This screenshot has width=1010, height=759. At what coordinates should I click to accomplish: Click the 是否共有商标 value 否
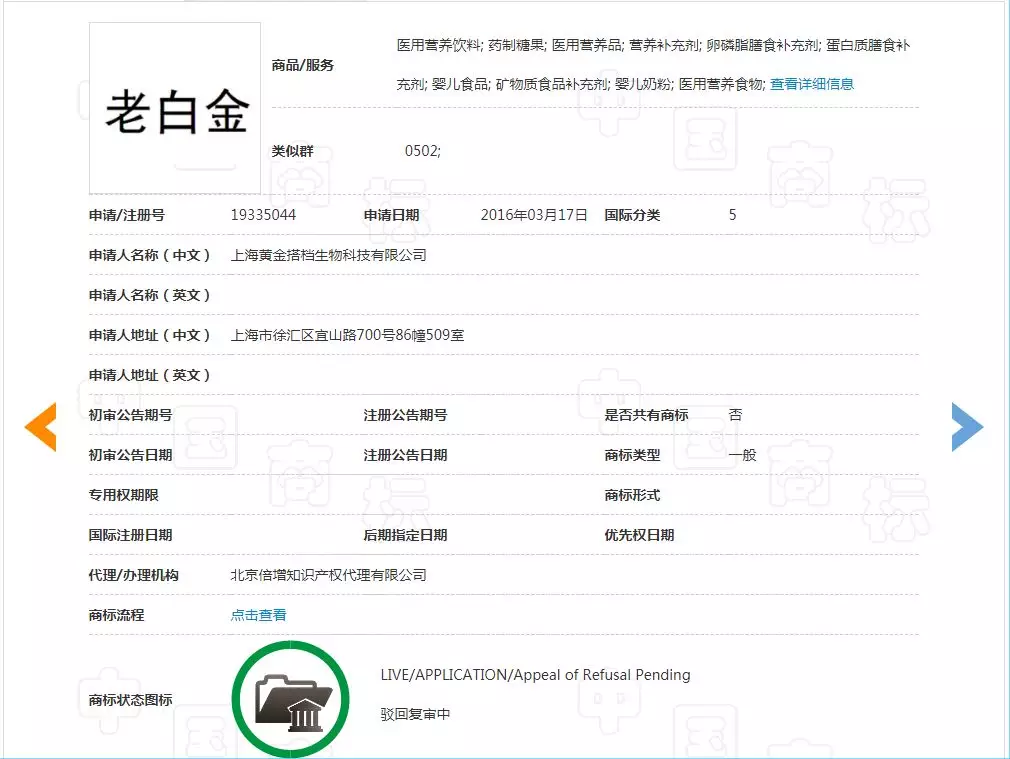click(735, 415)
